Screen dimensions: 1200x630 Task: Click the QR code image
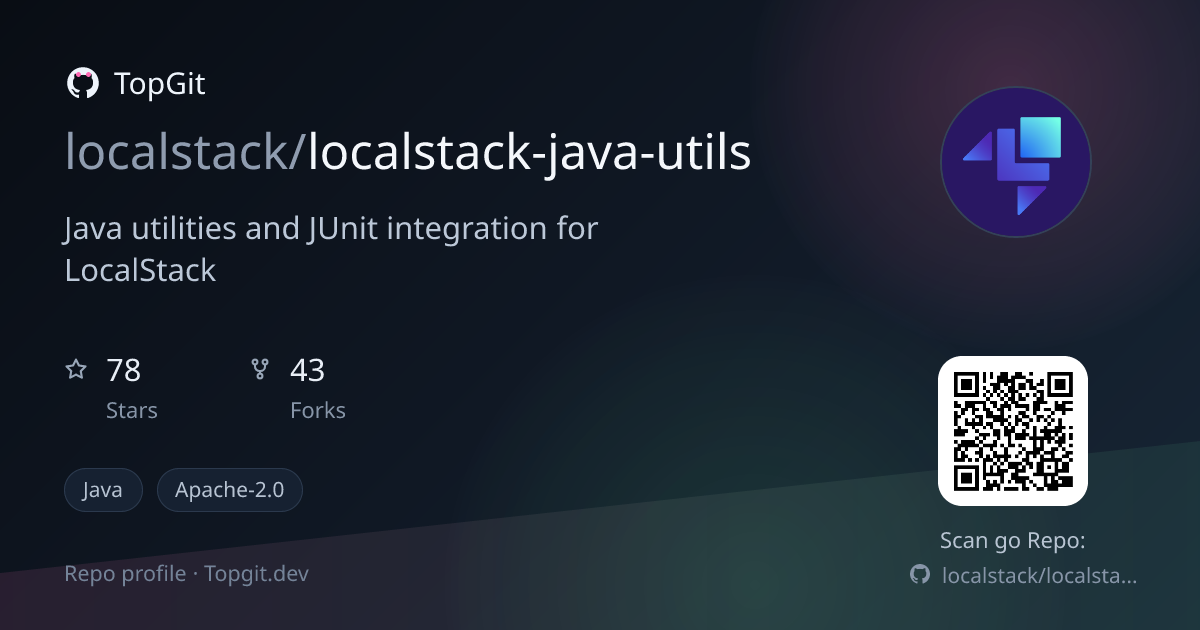tap(1012, 431)
